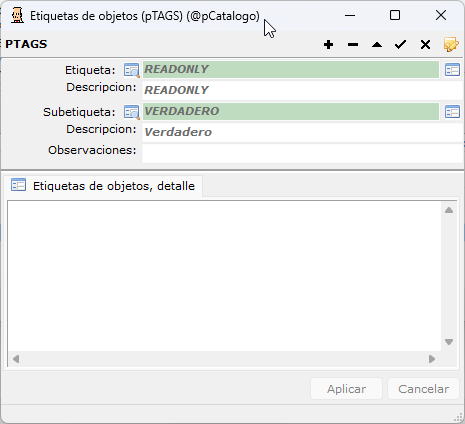Click the detail list scroll down arrow

[x=449, y=342]
